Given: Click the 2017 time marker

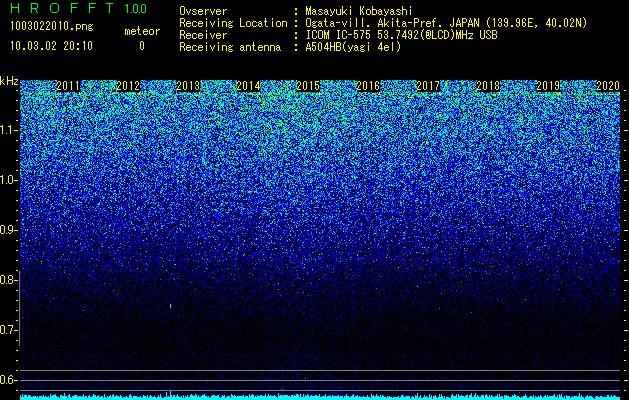Looking at the screenshot, I should pos(428,86).
